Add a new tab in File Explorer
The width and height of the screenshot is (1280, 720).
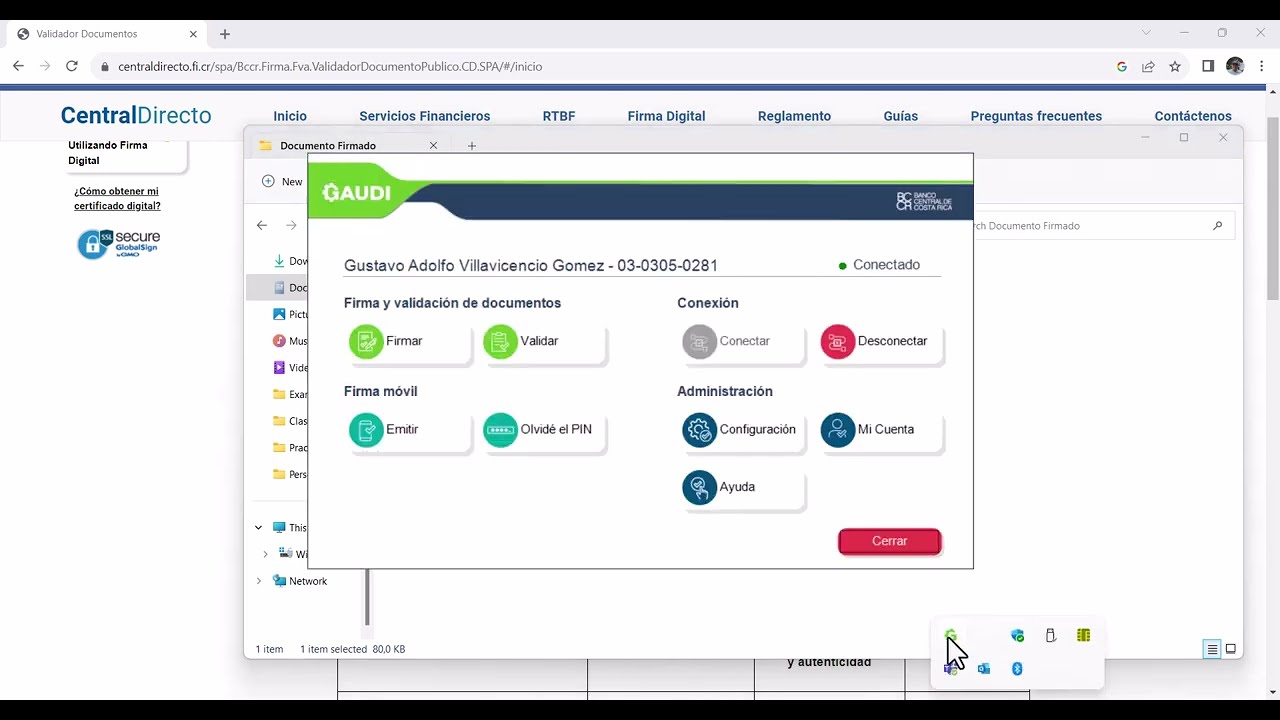pyautogui.click(x=472, y=146)
